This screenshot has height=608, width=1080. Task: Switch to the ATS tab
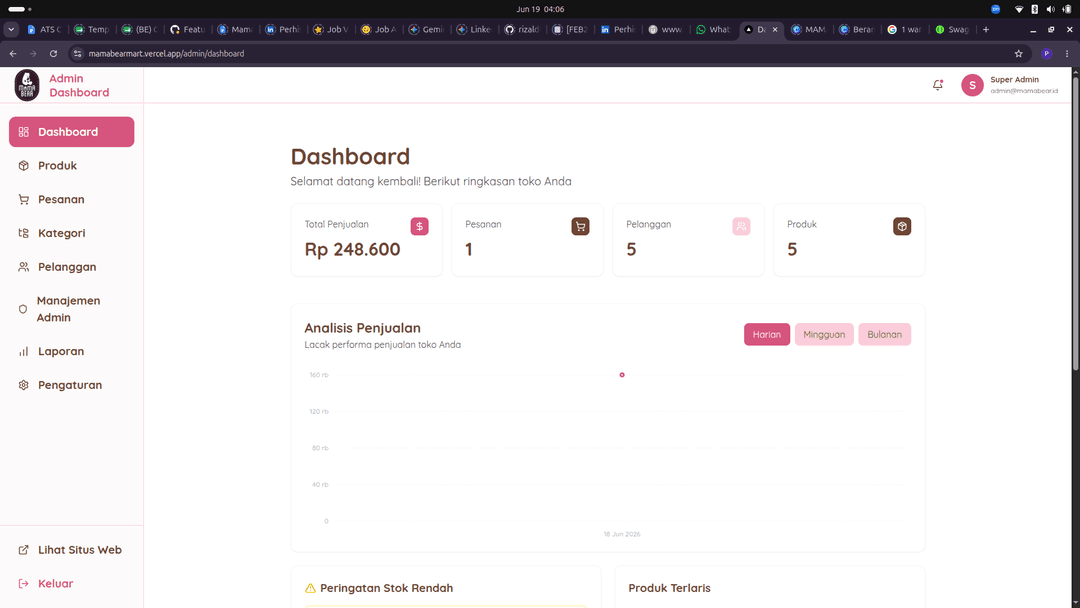coord(45,30)
